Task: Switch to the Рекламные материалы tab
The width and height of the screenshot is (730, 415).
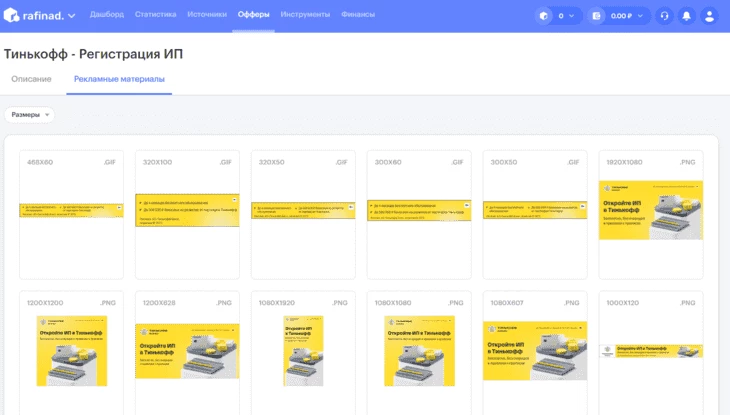Action: (x=119, y=79)
